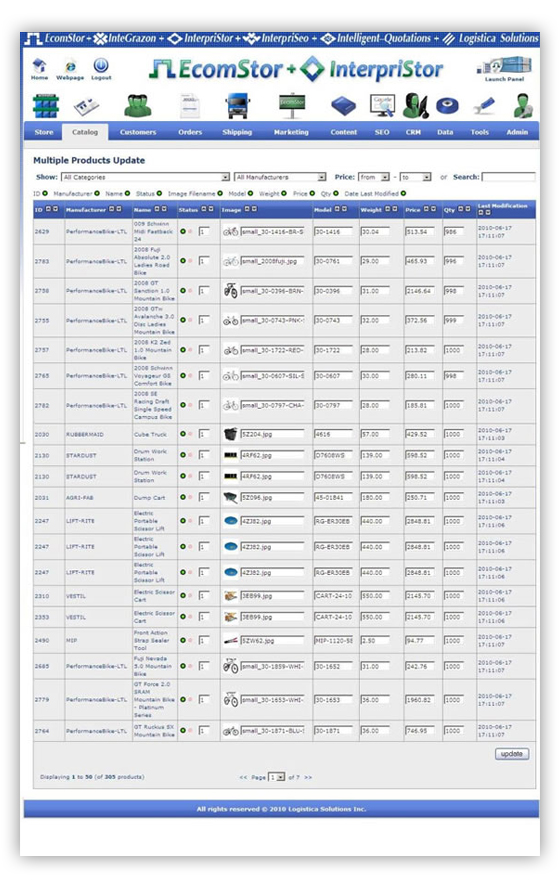Go to previous page with << link
Image resolution: width=560 pixels, height=888 pixels.
[x=243, y=778]
